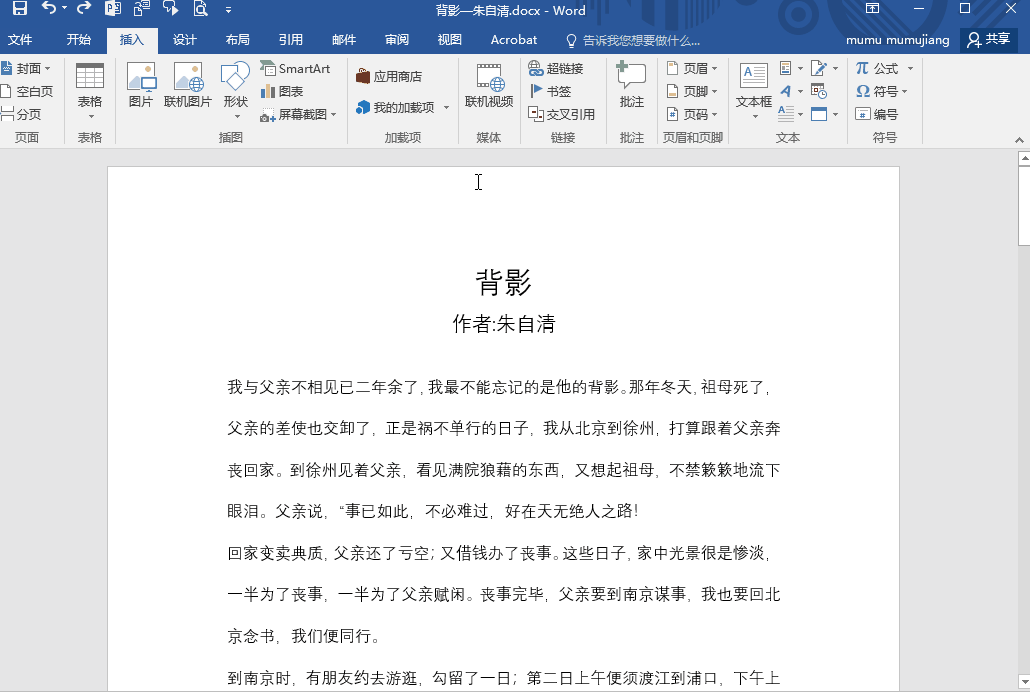Screen dimensions: 1030x692
Task: Switch to the 布局 Layout tab
Action: (x=237, y=40)
